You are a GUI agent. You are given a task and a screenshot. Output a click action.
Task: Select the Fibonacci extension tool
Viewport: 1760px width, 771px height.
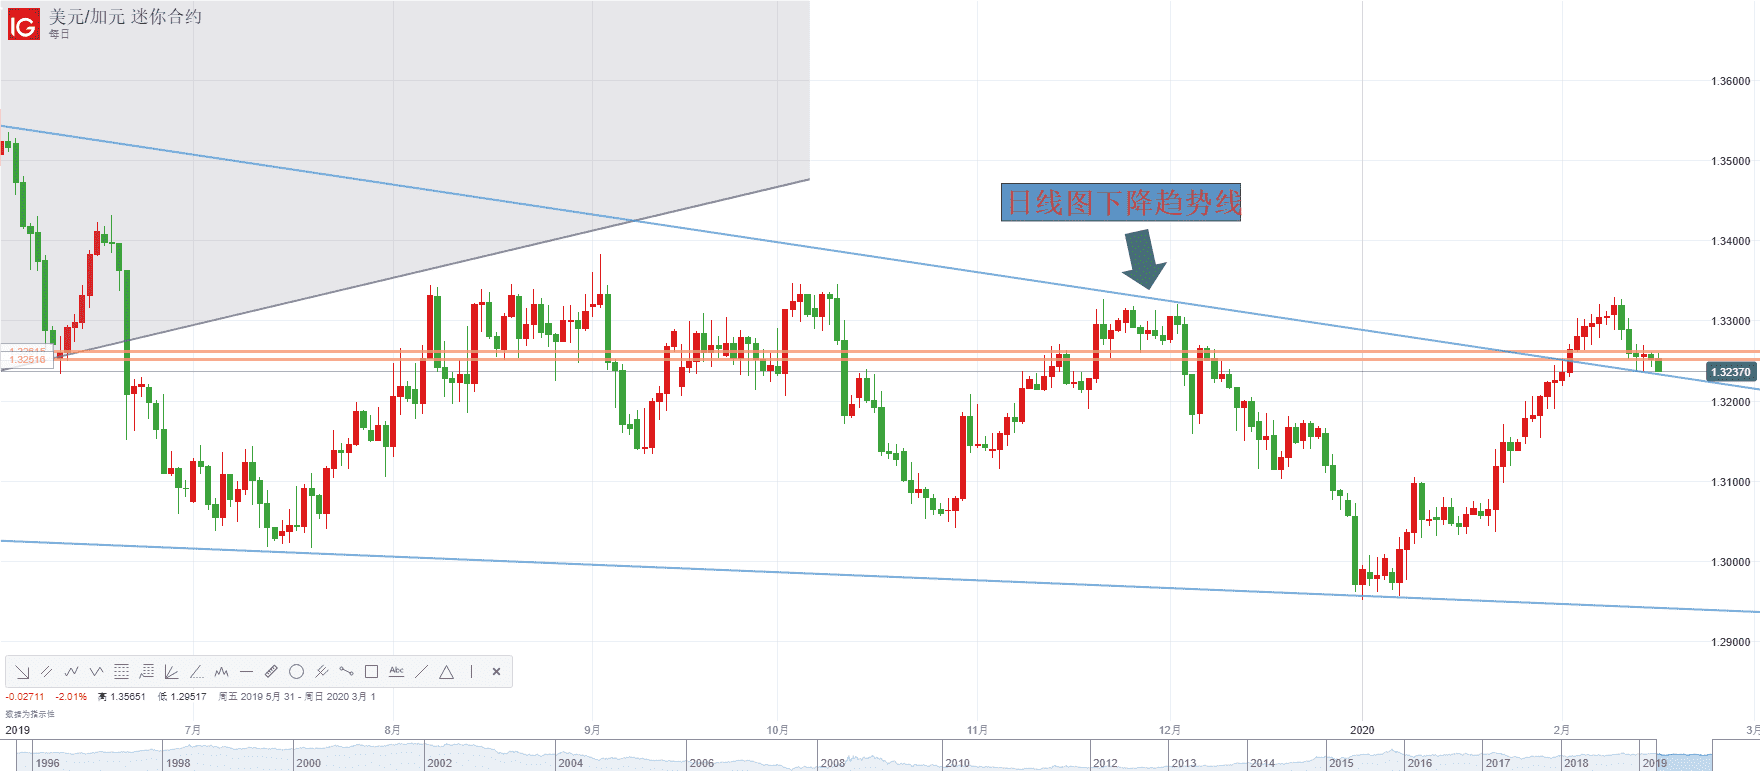click(x=146, y=672)
